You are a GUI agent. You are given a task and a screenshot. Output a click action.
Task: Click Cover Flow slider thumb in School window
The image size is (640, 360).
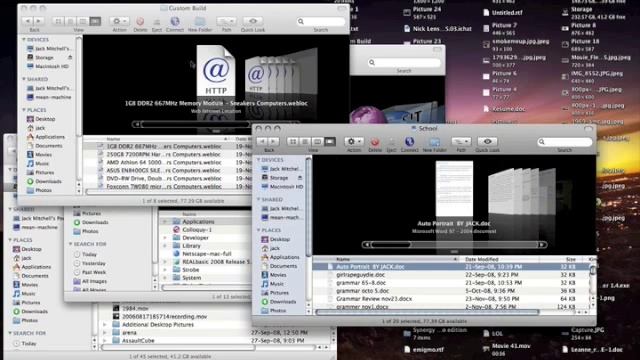coord(391,244)
